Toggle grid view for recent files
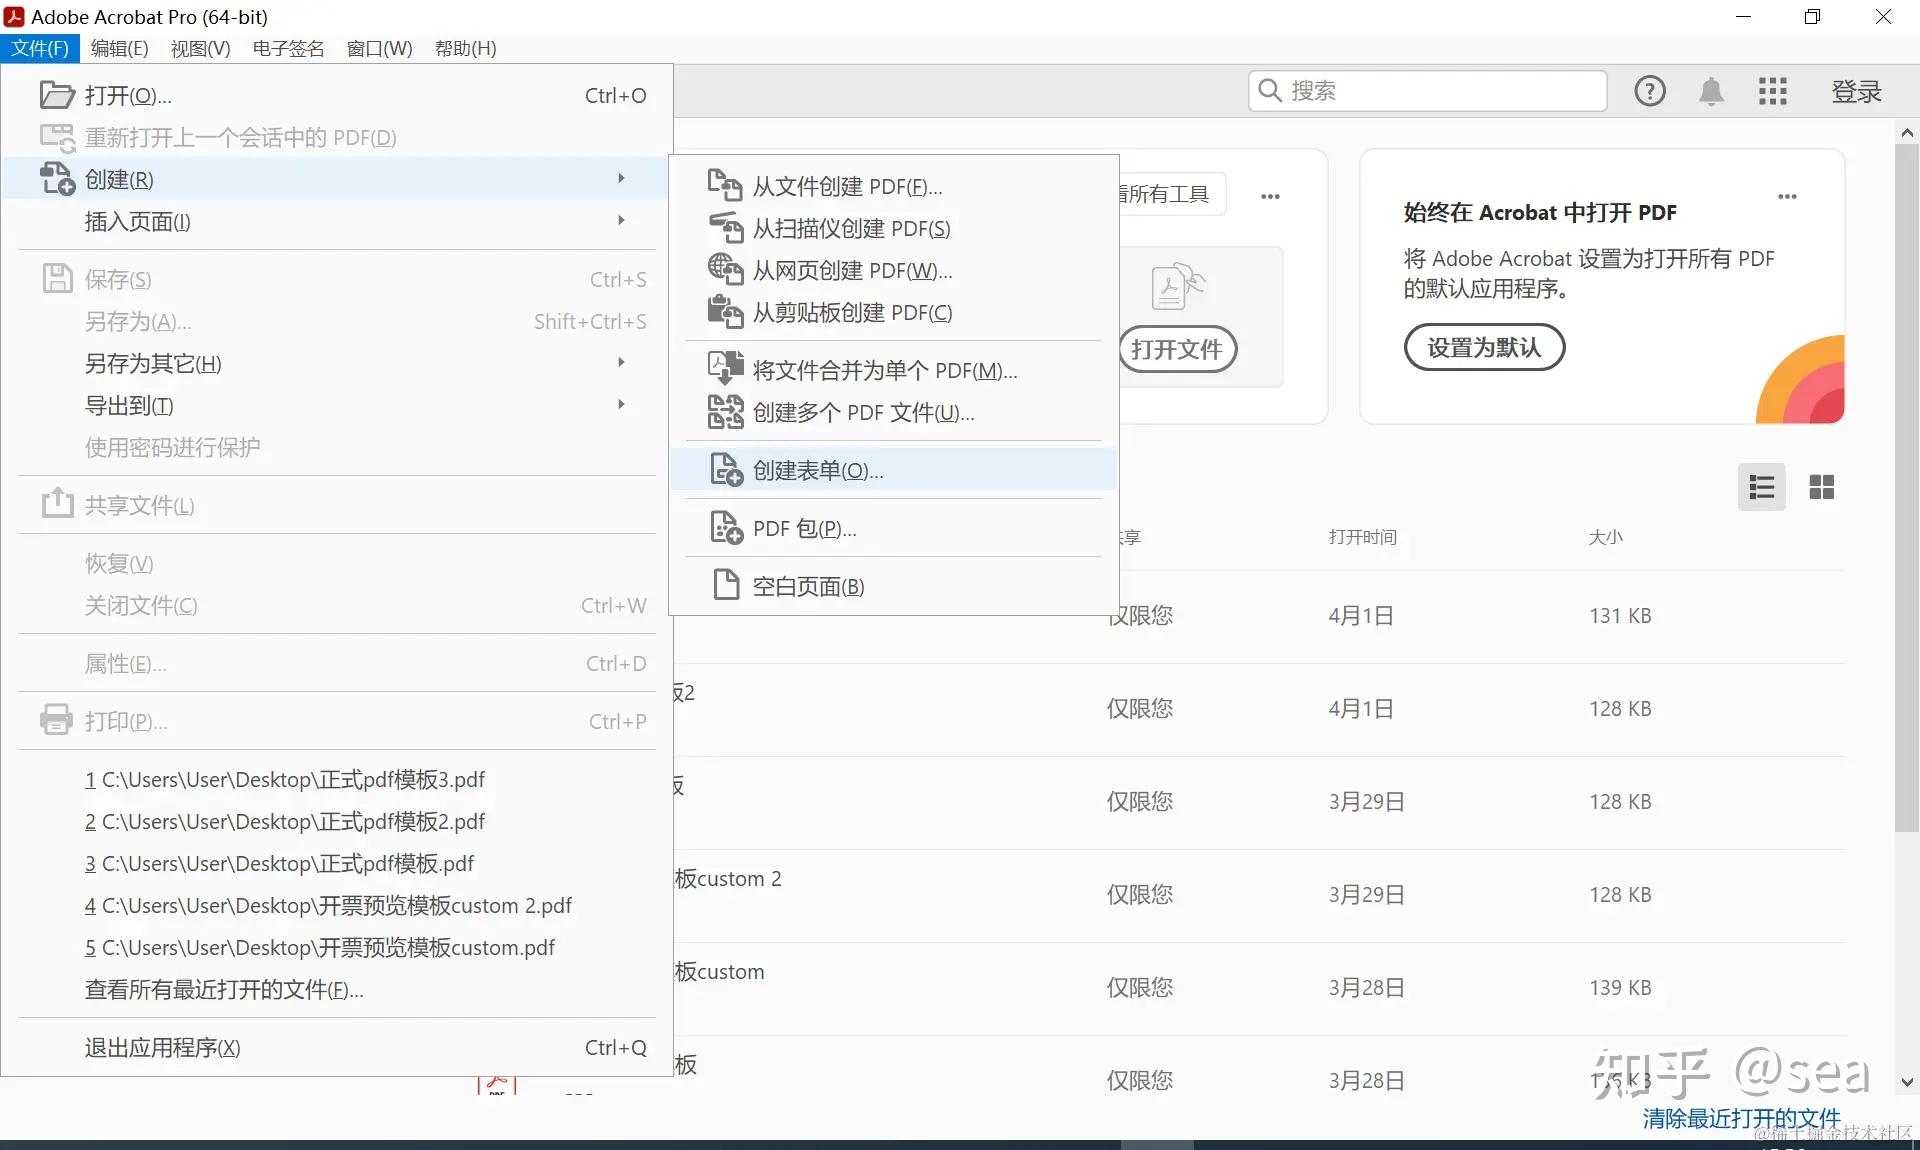The image size is (1920, 1150). [1822, 487]
